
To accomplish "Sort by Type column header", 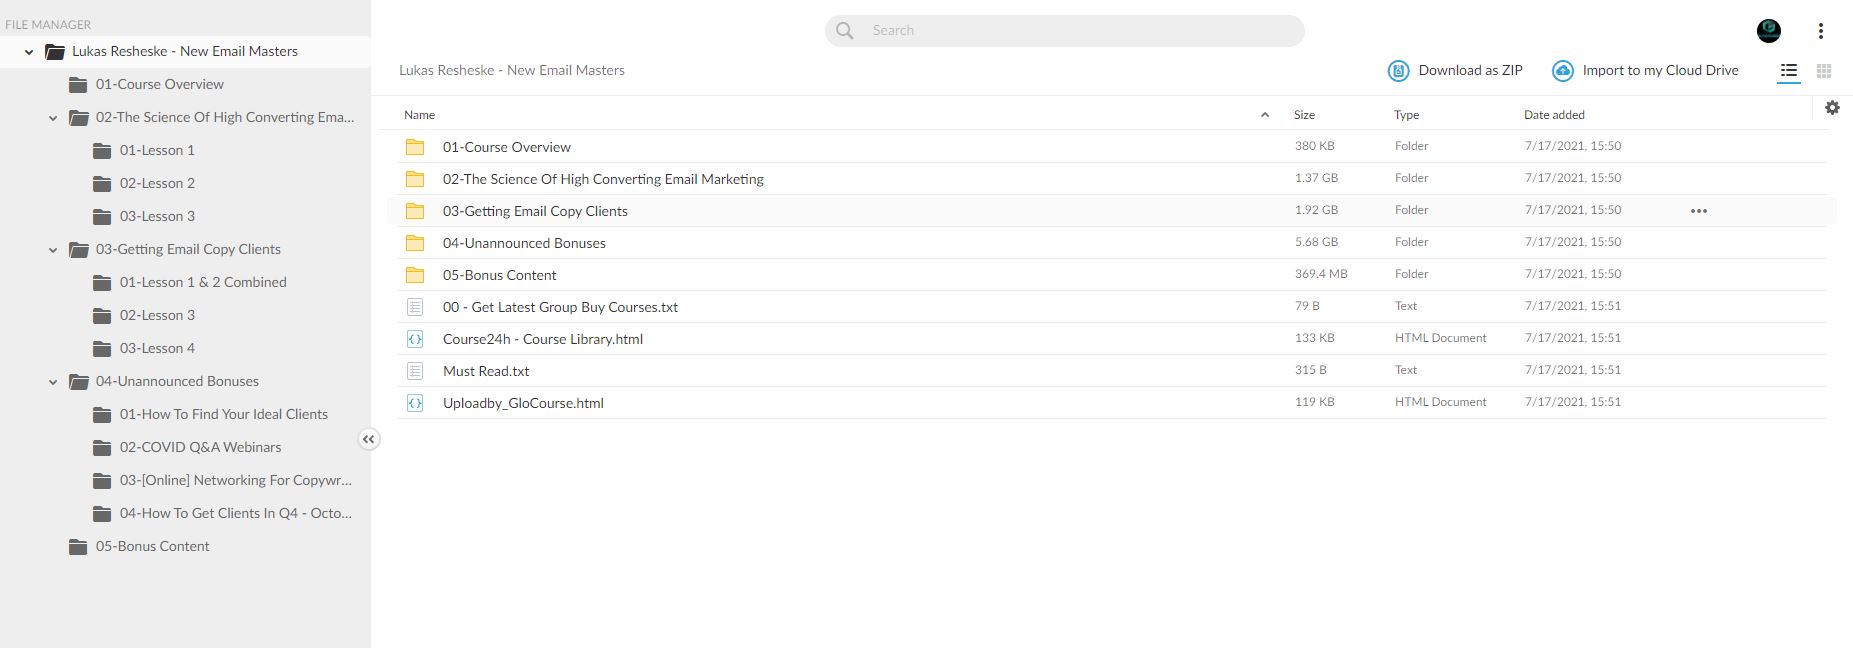I will [1407, 115].
